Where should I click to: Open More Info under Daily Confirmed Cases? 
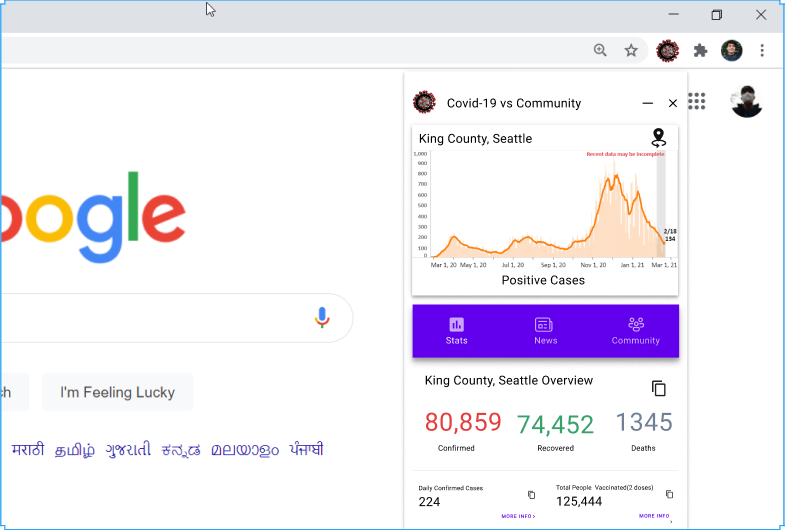pos(518,516)
